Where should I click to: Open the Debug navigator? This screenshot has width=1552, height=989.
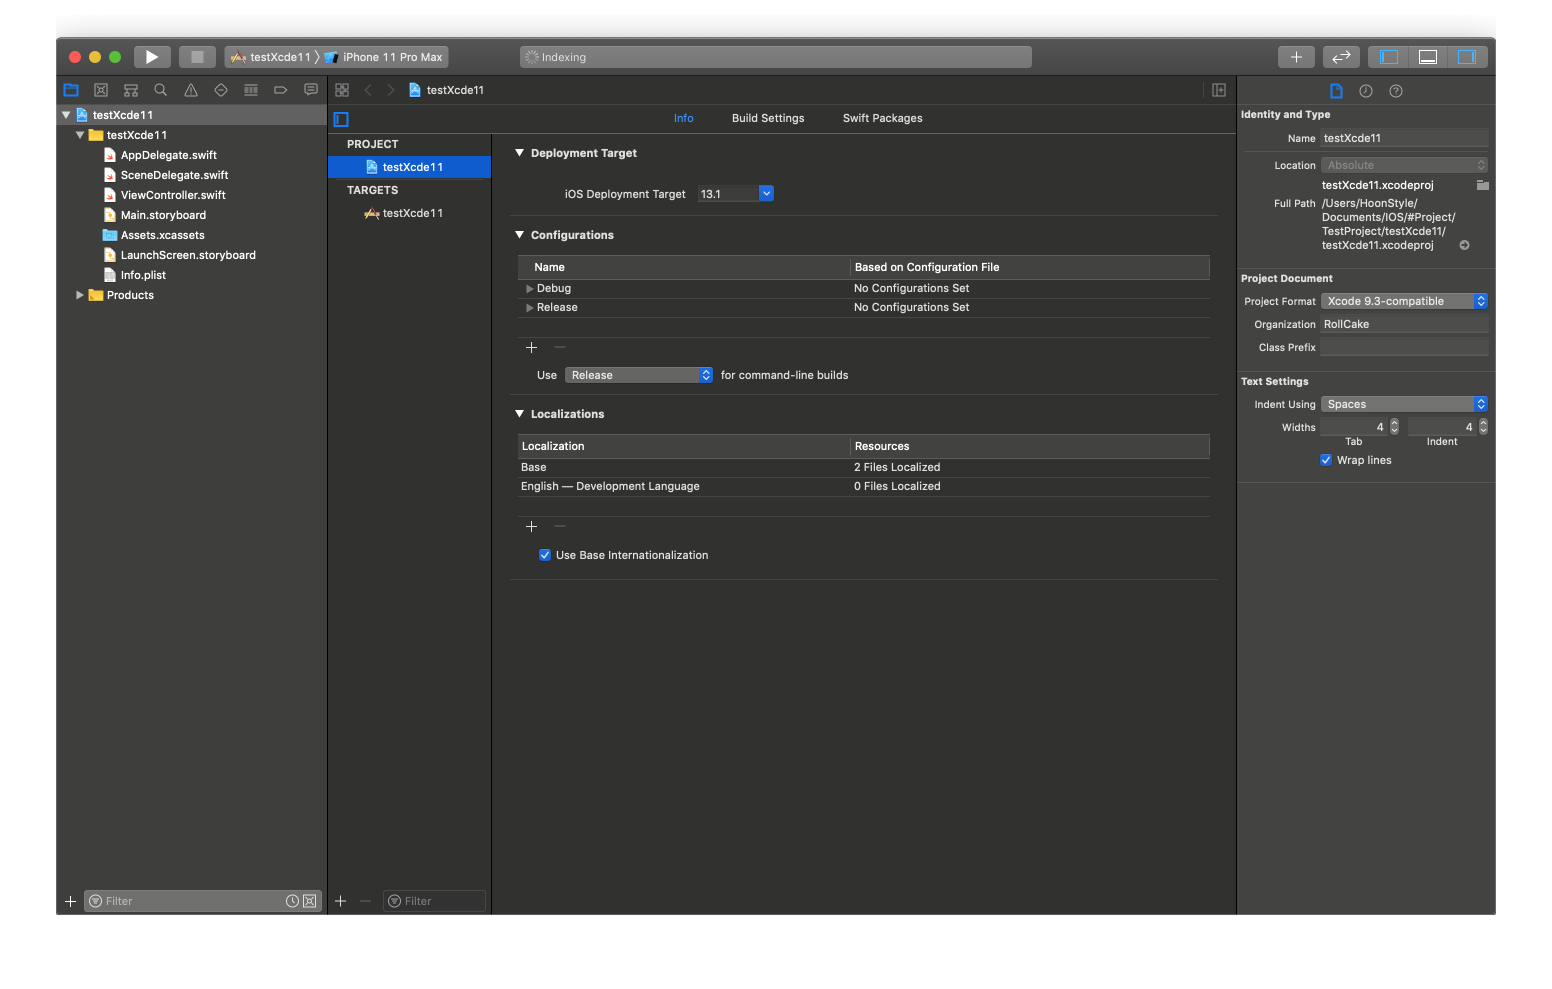click(251, 90)
